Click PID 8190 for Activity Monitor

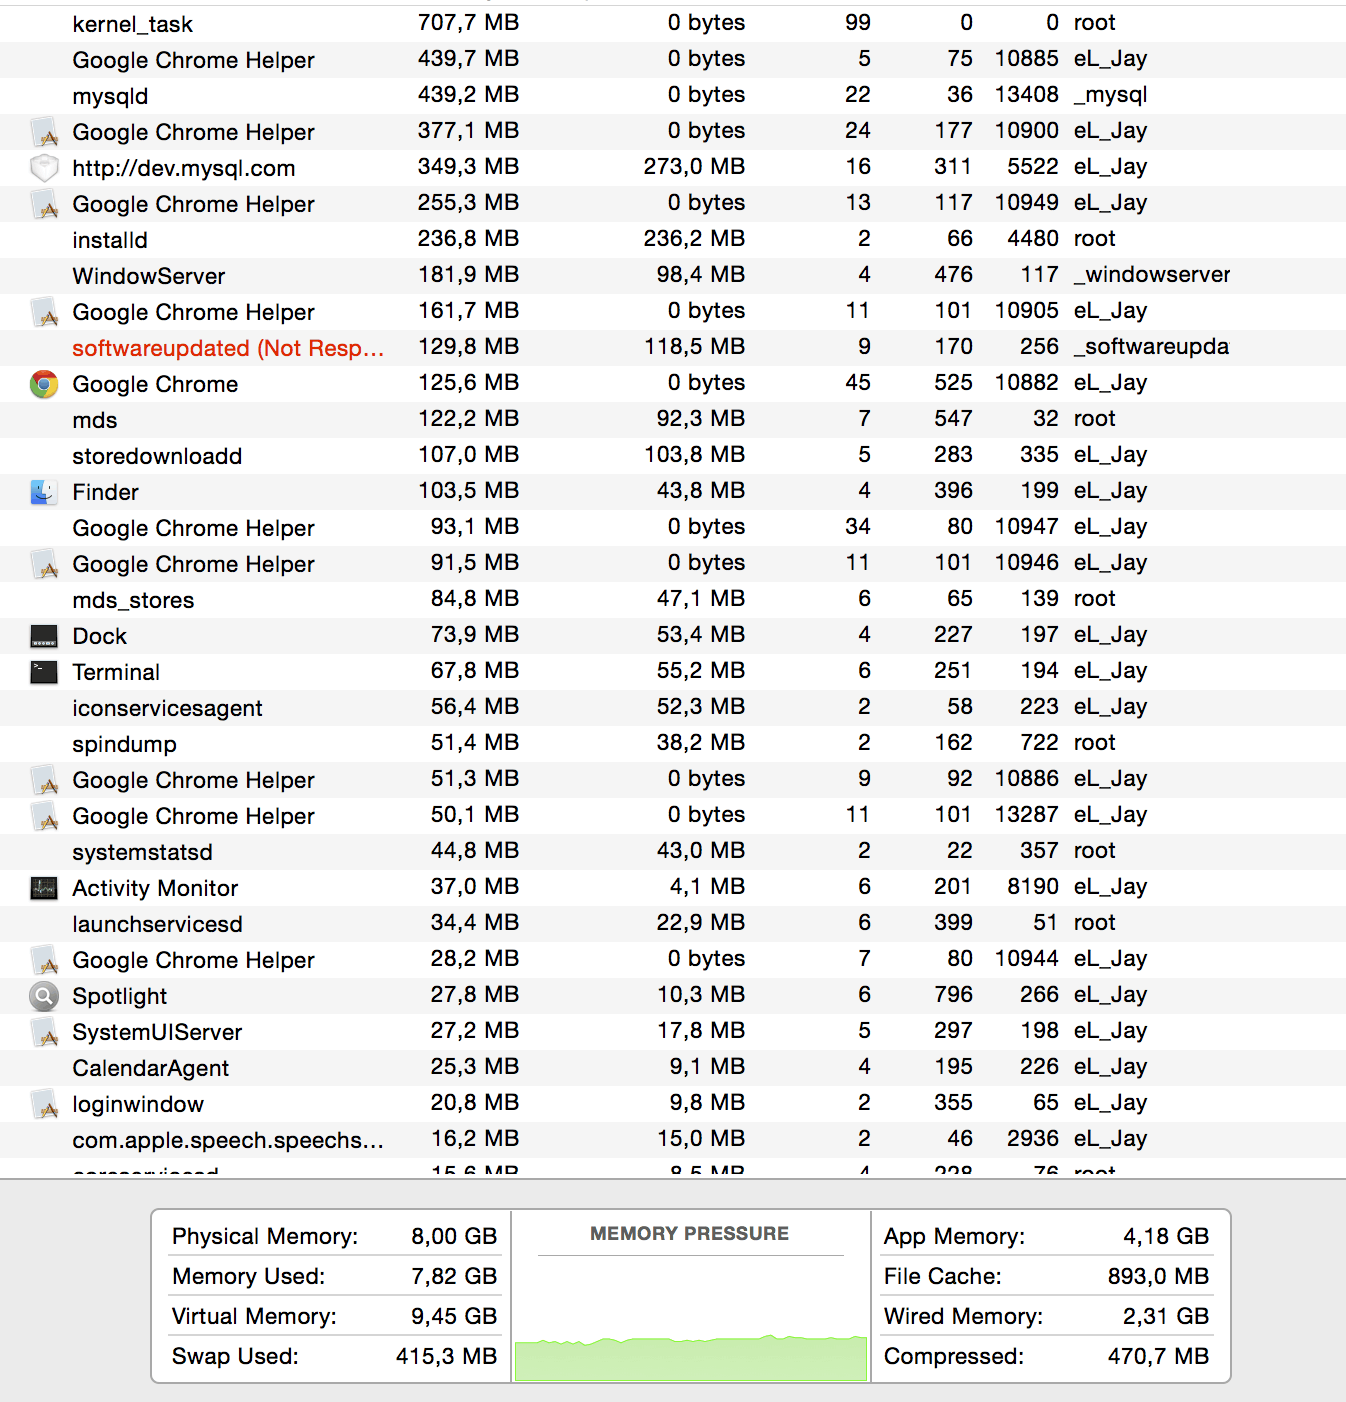(1033, 886)
